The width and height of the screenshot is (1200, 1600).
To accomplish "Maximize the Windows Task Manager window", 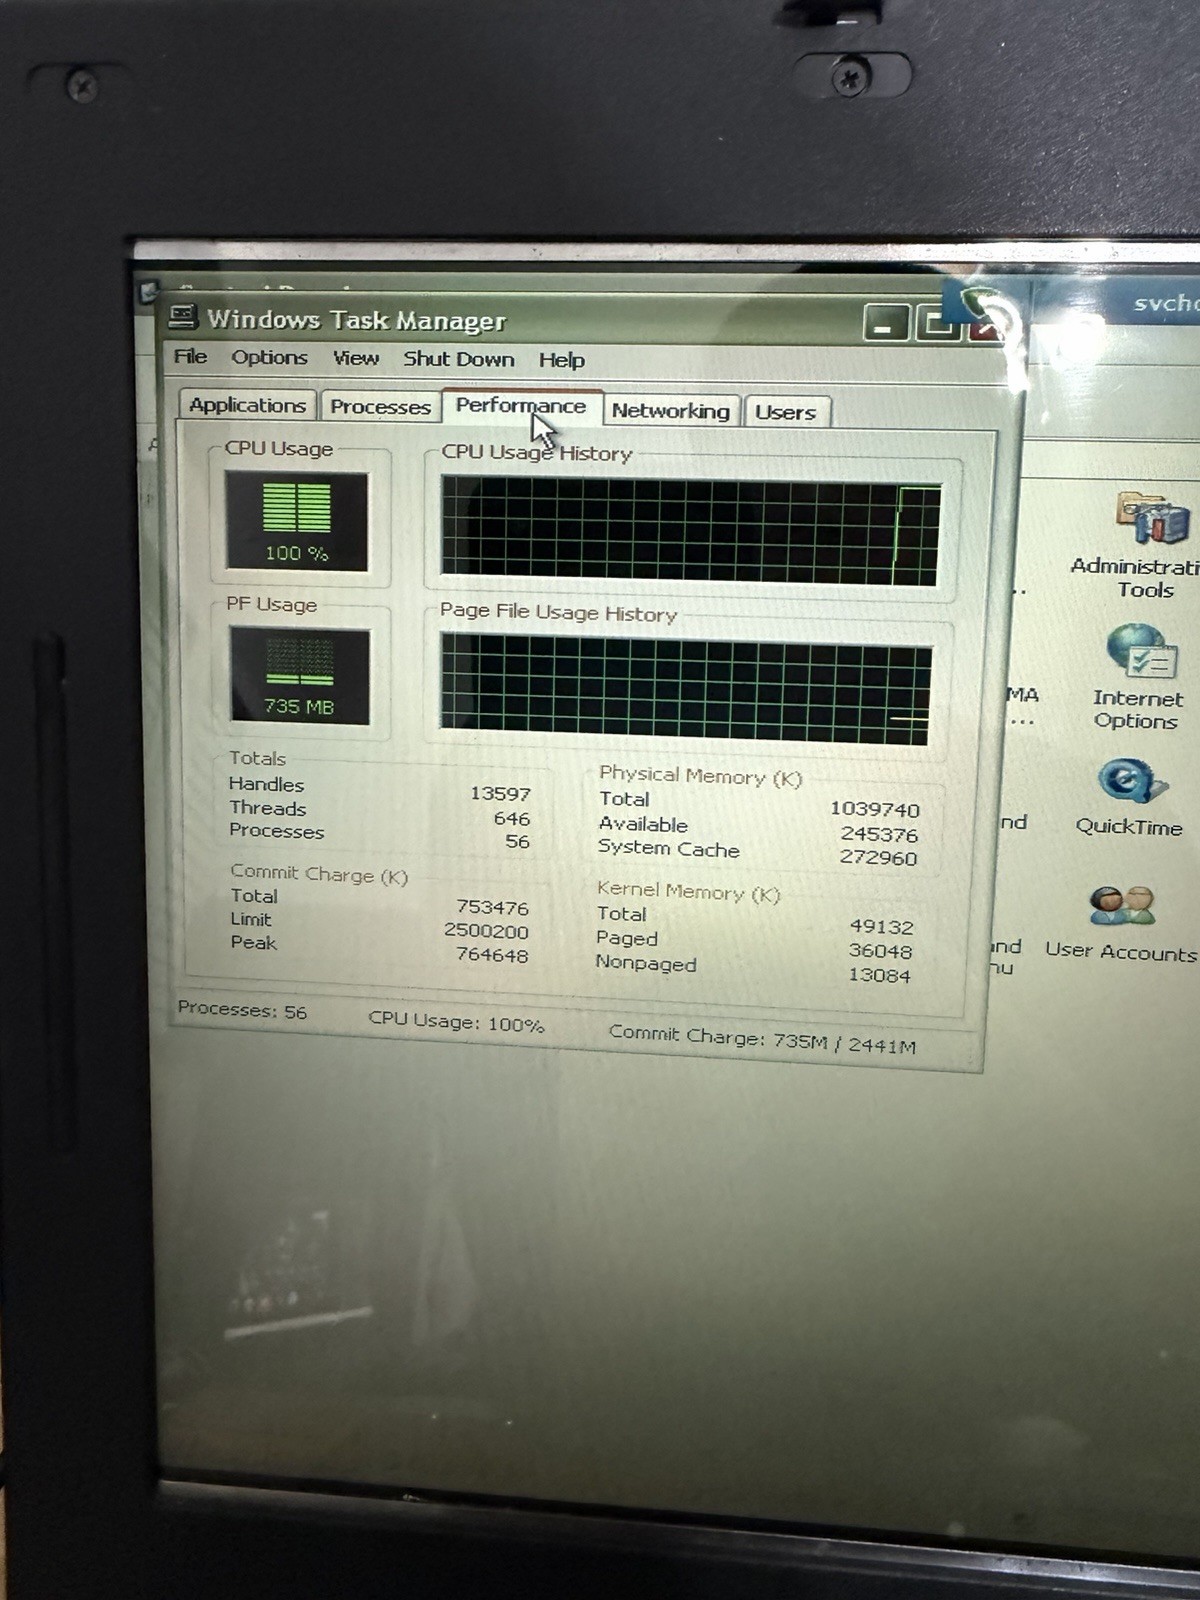I will tap(937, 324).
